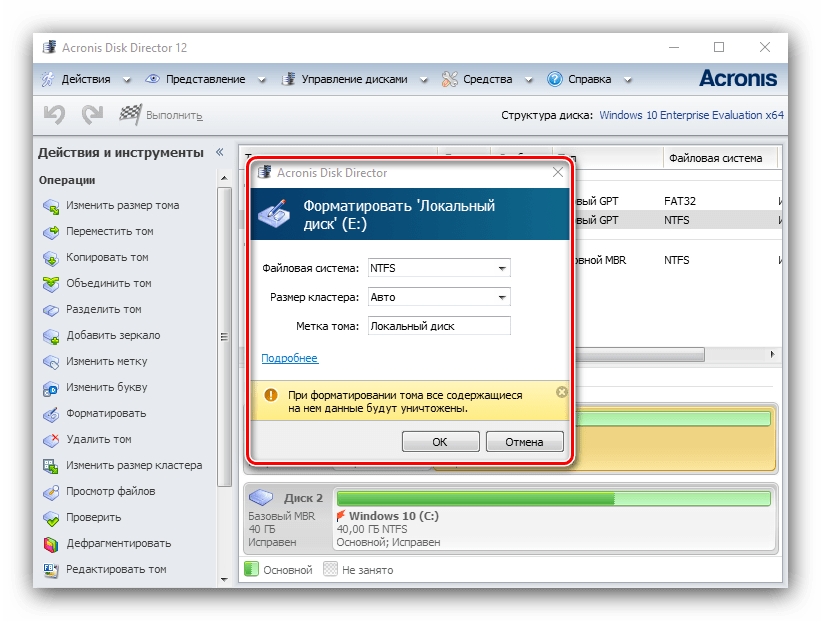
Task: Click the Change letter icon (Изменить букву)
Action: tap(51, 388)
